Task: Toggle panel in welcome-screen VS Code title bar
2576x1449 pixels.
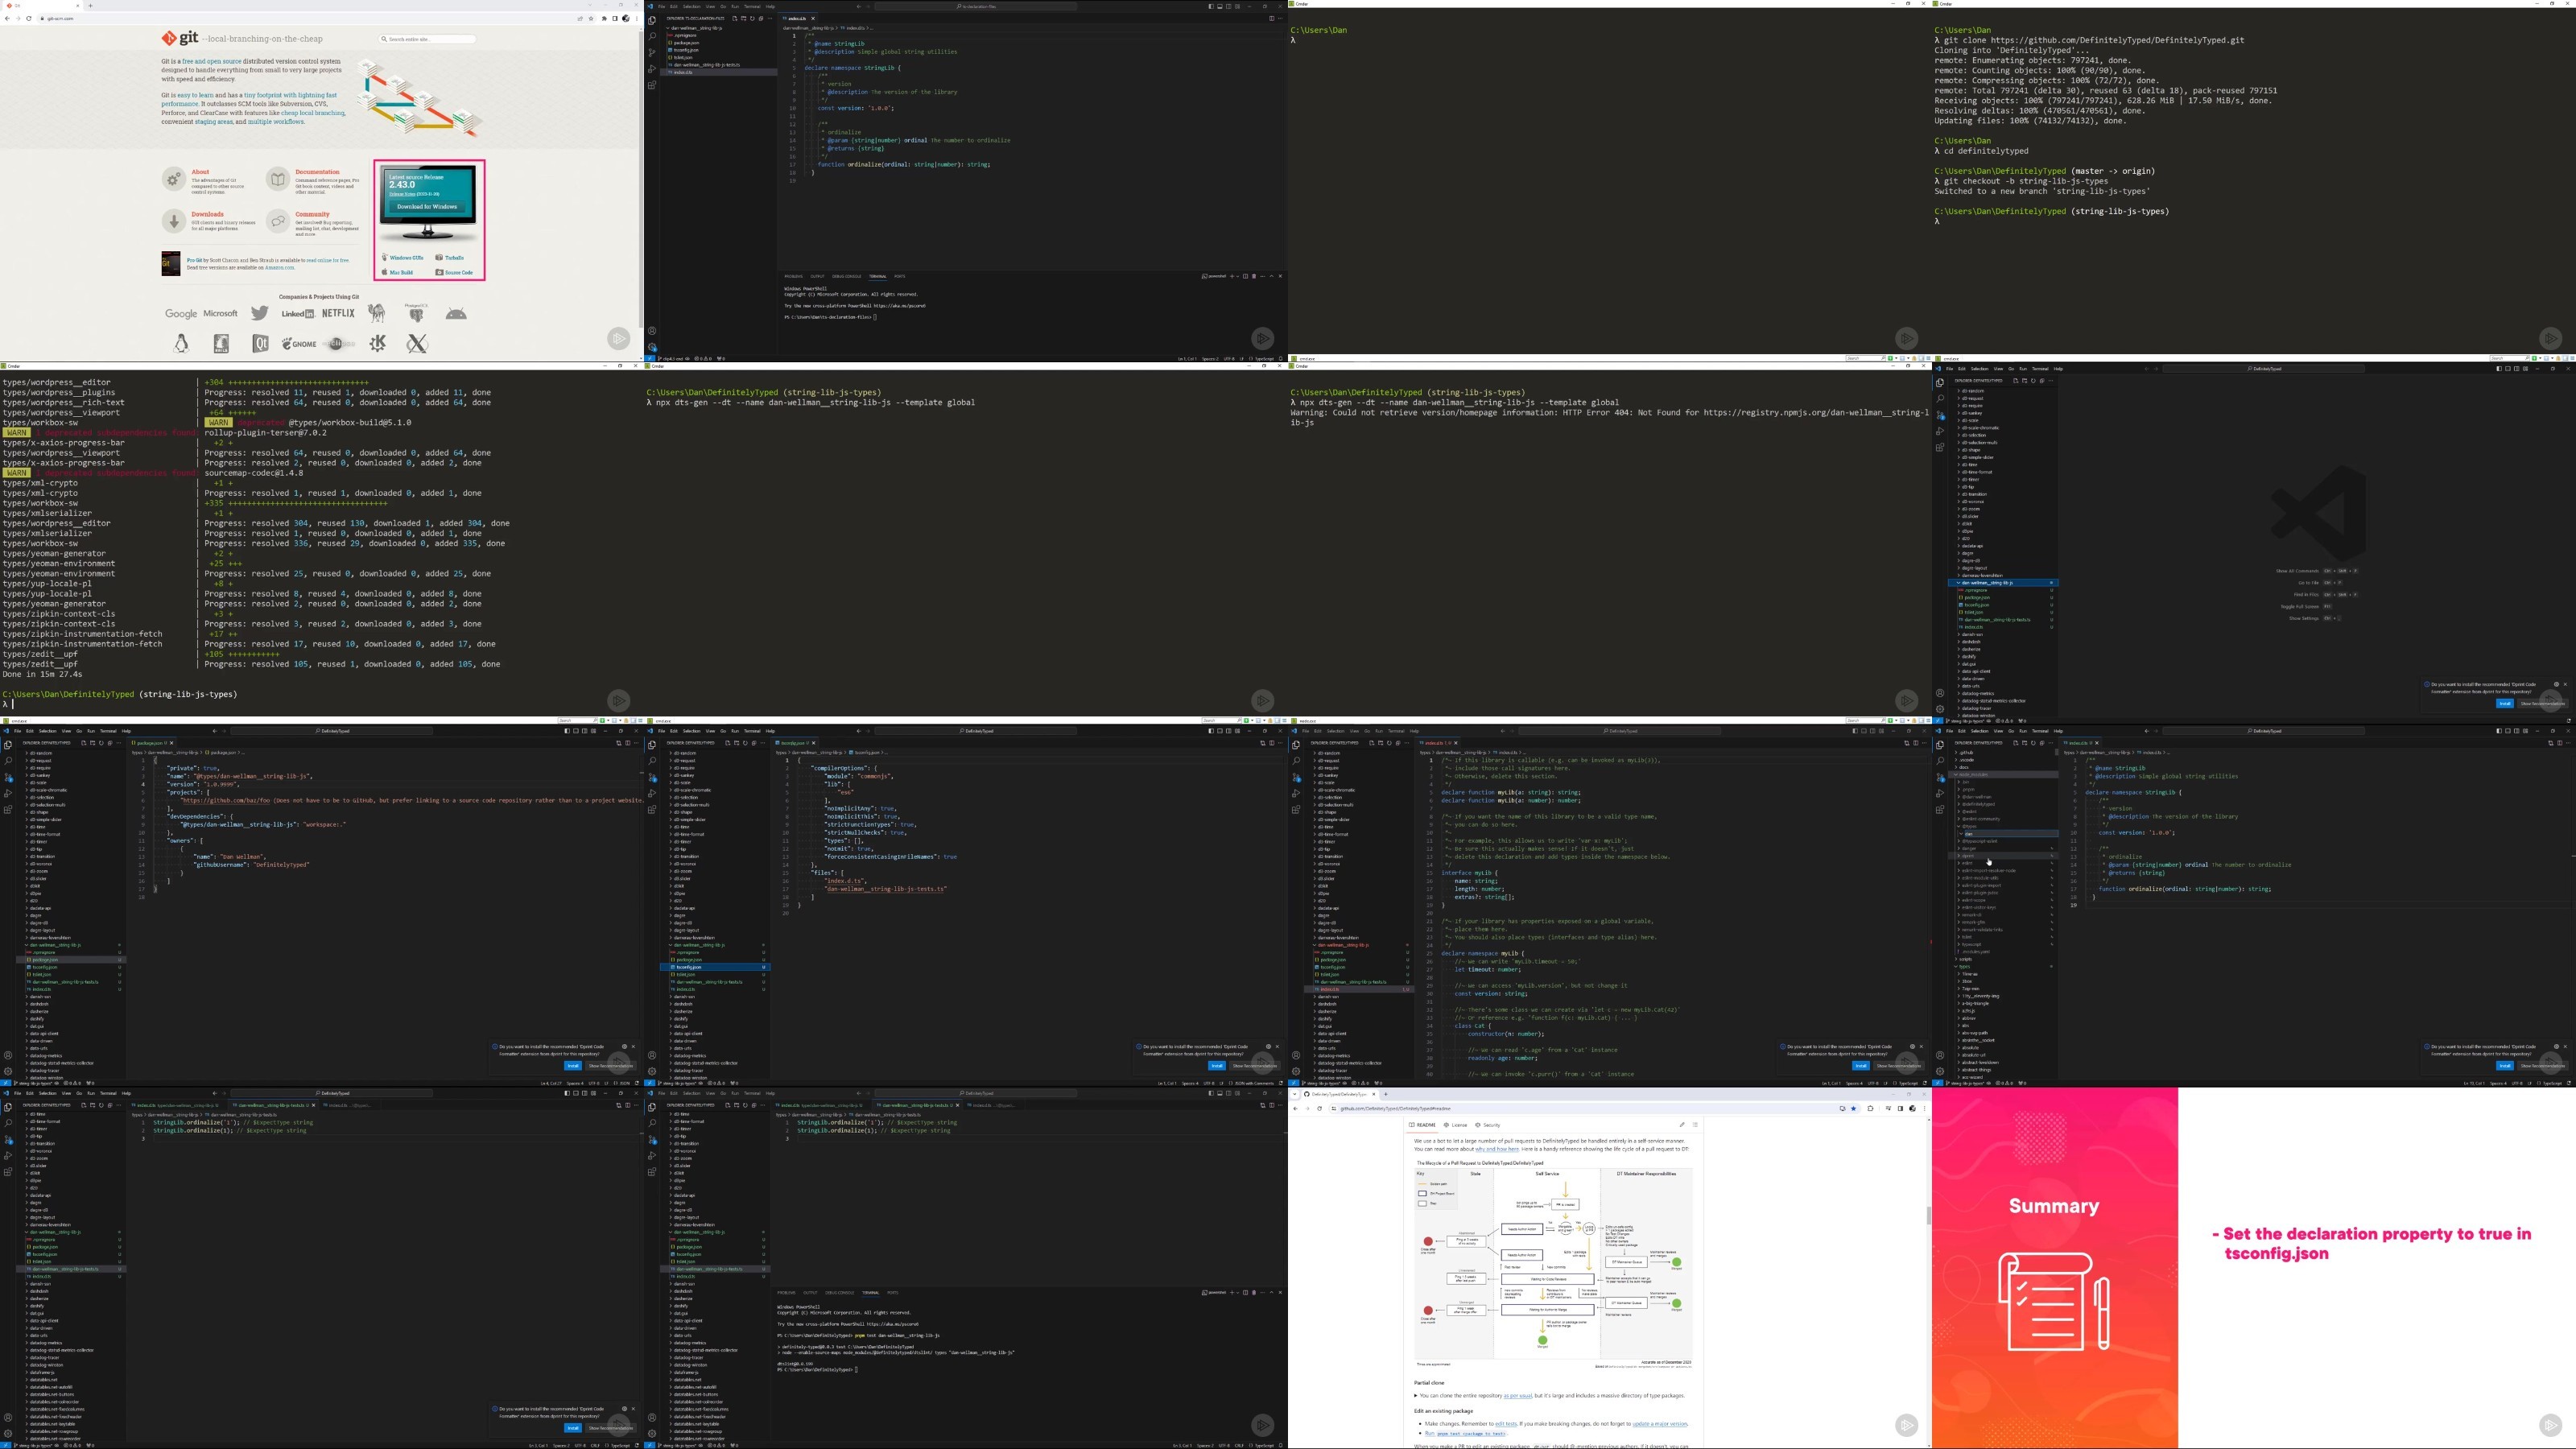Action: pyautogui.click(x=2508, y=369)
